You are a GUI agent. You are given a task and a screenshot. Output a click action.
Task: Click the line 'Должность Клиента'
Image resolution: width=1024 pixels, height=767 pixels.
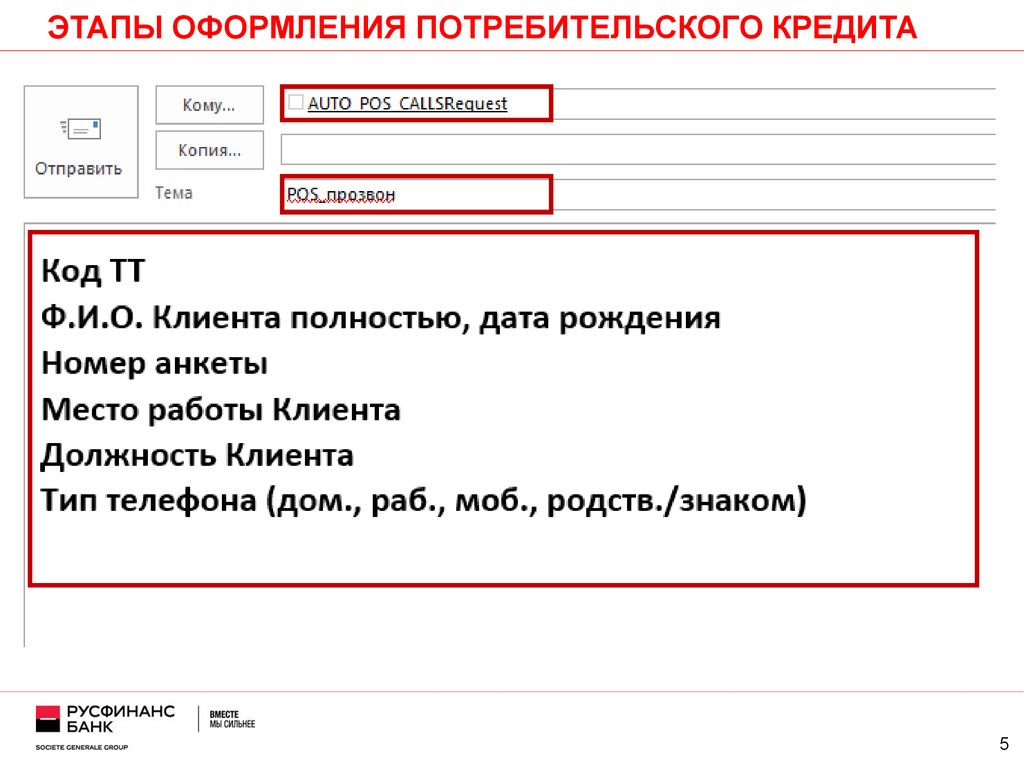pos(197,455)
